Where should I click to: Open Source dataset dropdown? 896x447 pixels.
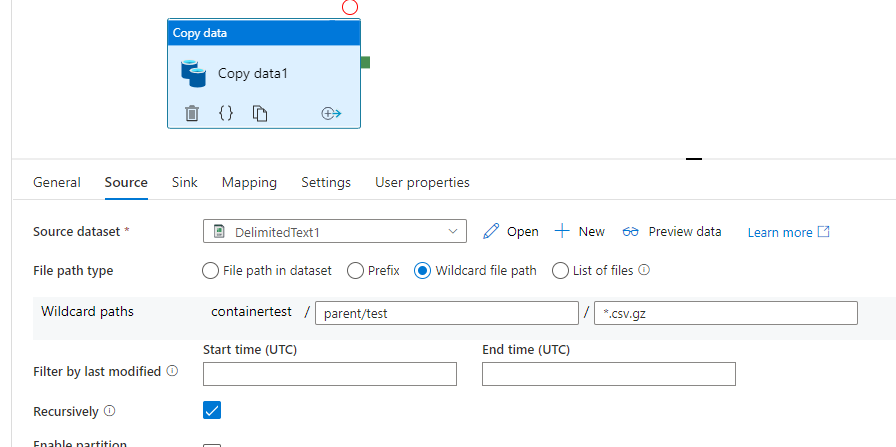pyautogui.click(x=335, y=232)
